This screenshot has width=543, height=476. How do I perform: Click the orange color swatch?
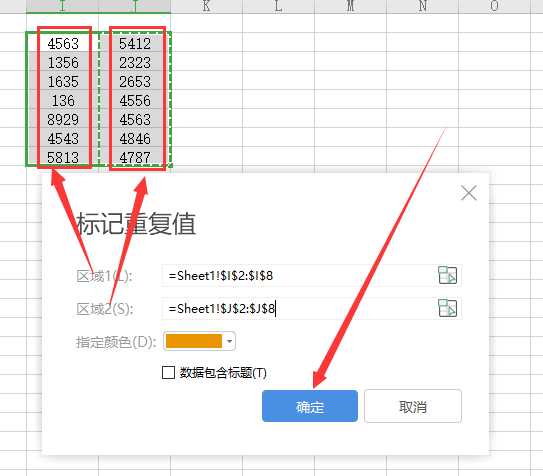pos(194,341)
